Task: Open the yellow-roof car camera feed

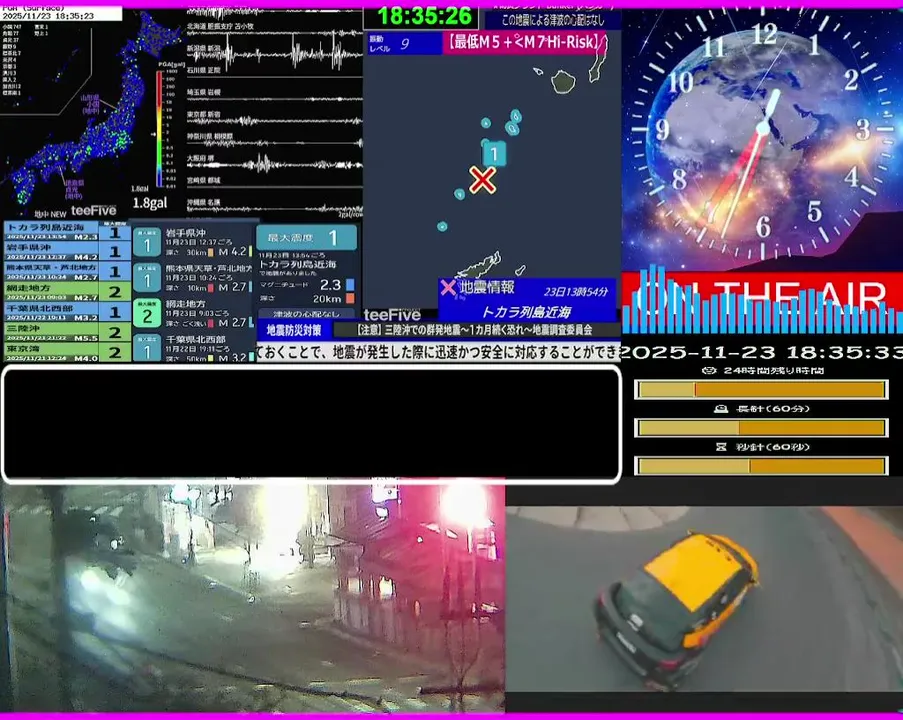Action: click(x=704, y=599)
